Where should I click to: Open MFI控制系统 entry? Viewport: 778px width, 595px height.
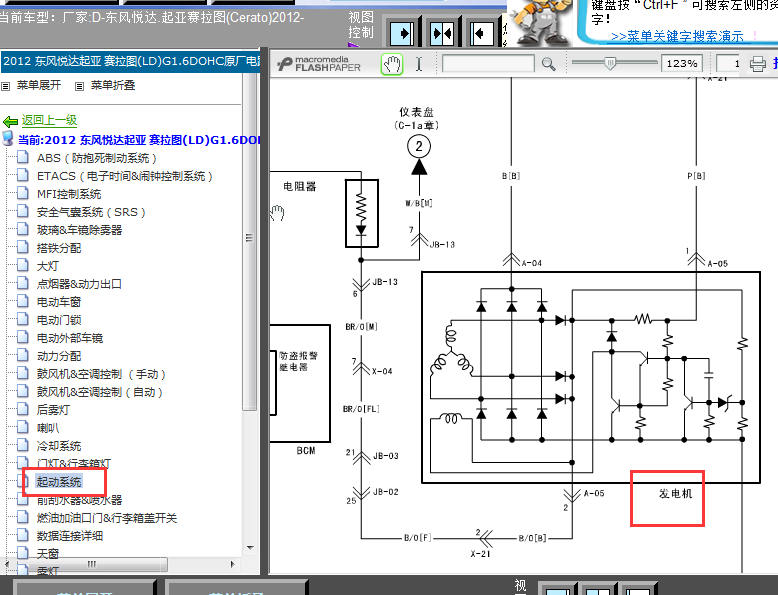[69, 194]
